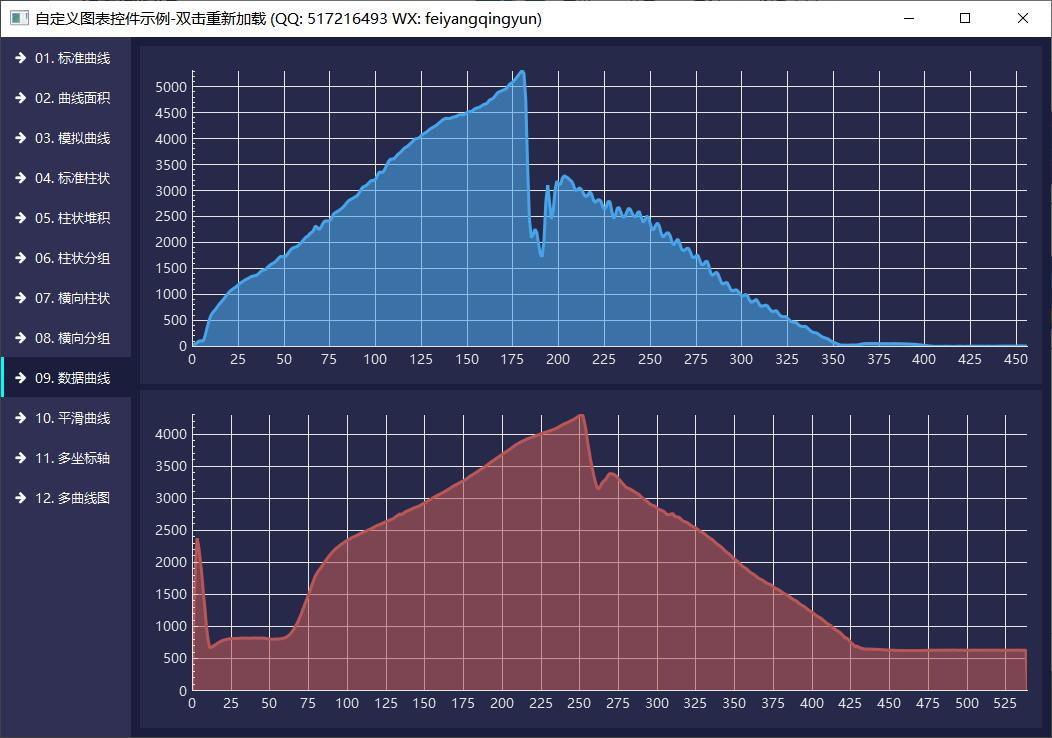Minimize the chart demo window
Image resolution: width=1052 pixels, height=738 pixels.
point(908,18)
